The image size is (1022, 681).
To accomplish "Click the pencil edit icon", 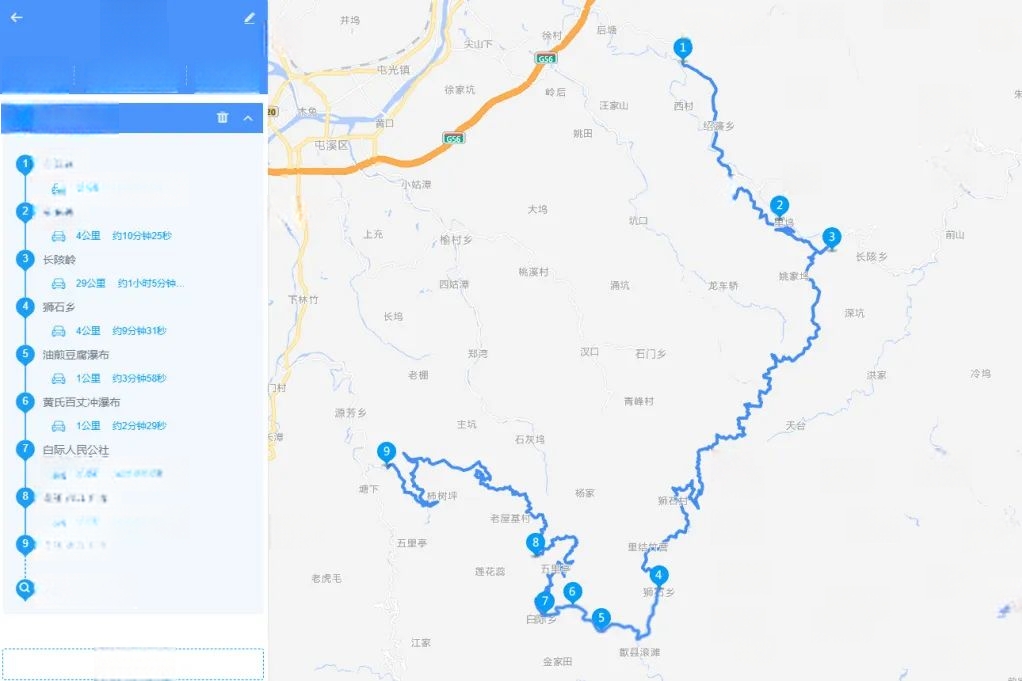I will pos(249,18).
